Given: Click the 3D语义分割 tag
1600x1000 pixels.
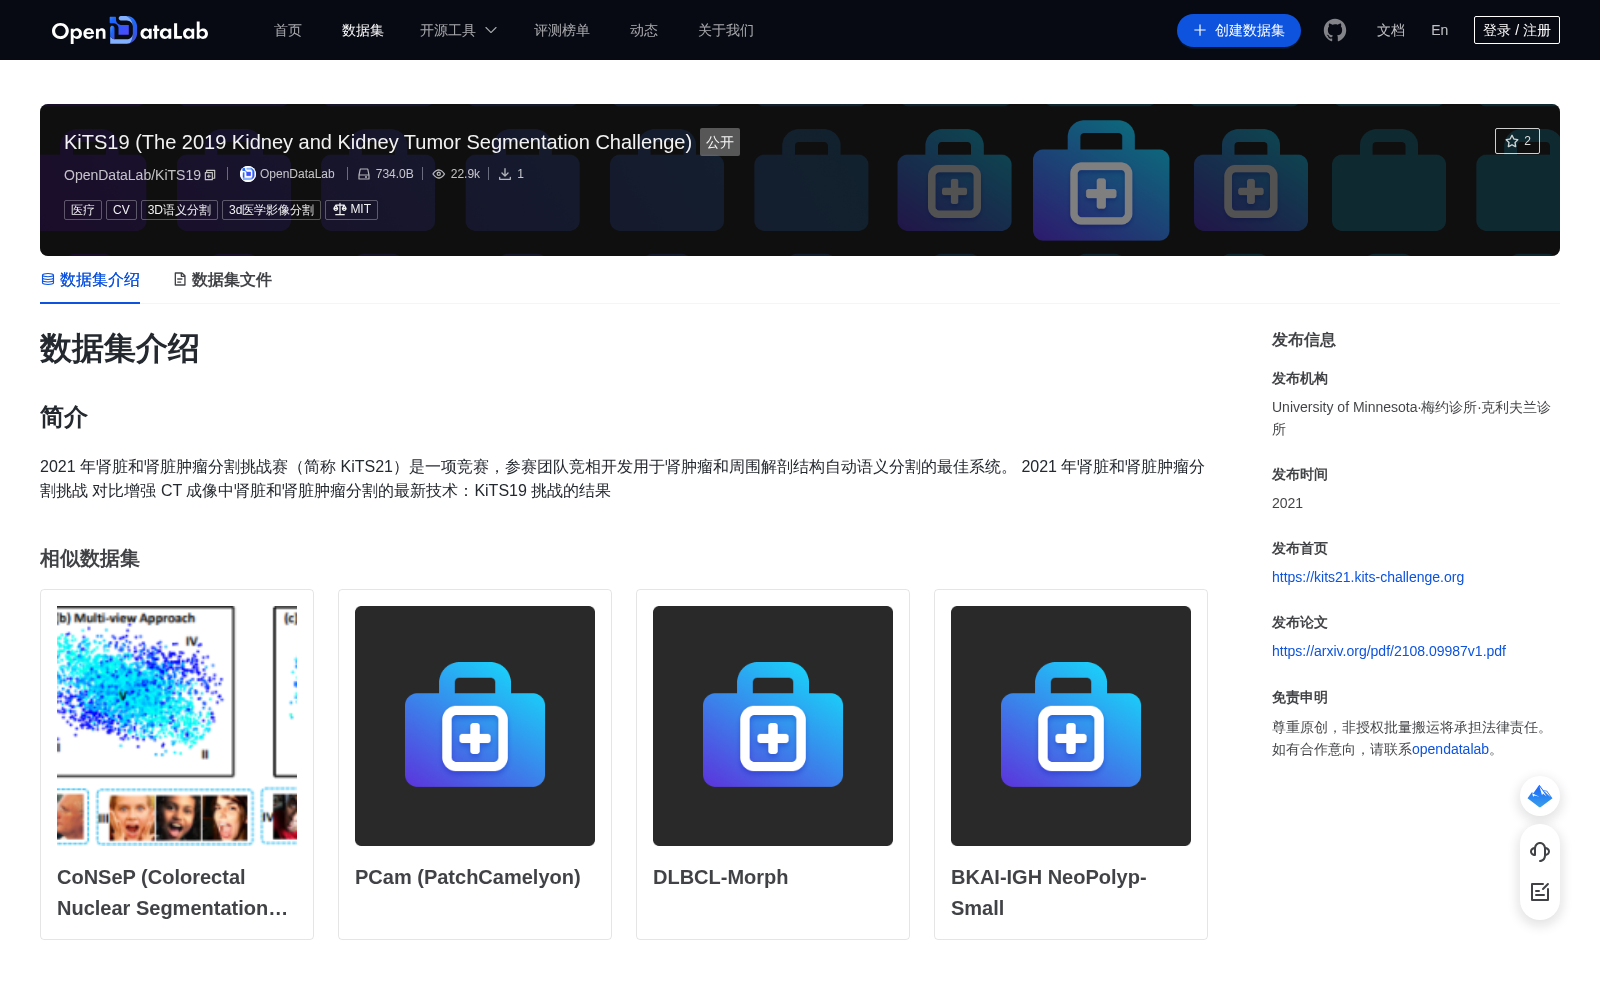Looking at the screenshot, I should [179, 210].
